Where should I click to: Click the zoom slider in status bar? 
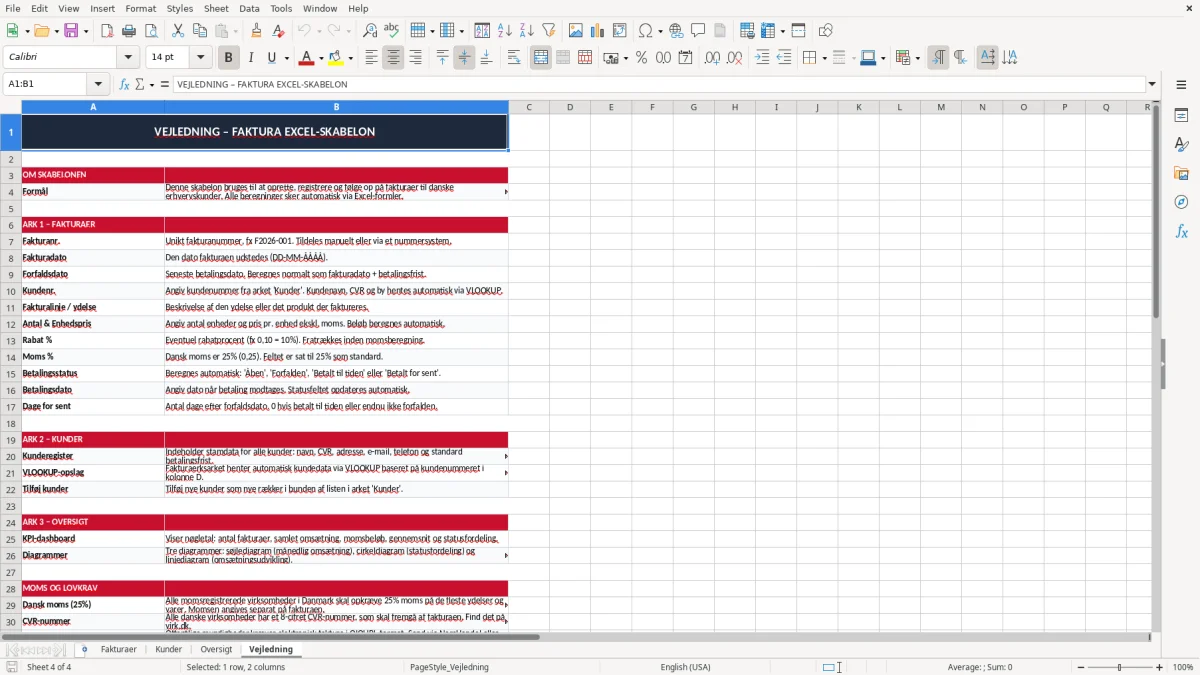1120,667
